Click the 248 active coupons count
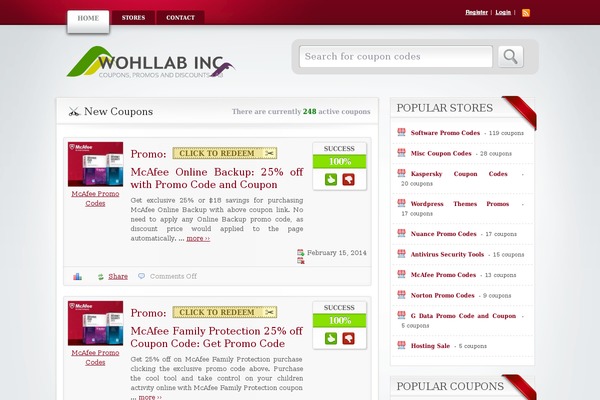 pyautogui.click(x=310, y=111)
